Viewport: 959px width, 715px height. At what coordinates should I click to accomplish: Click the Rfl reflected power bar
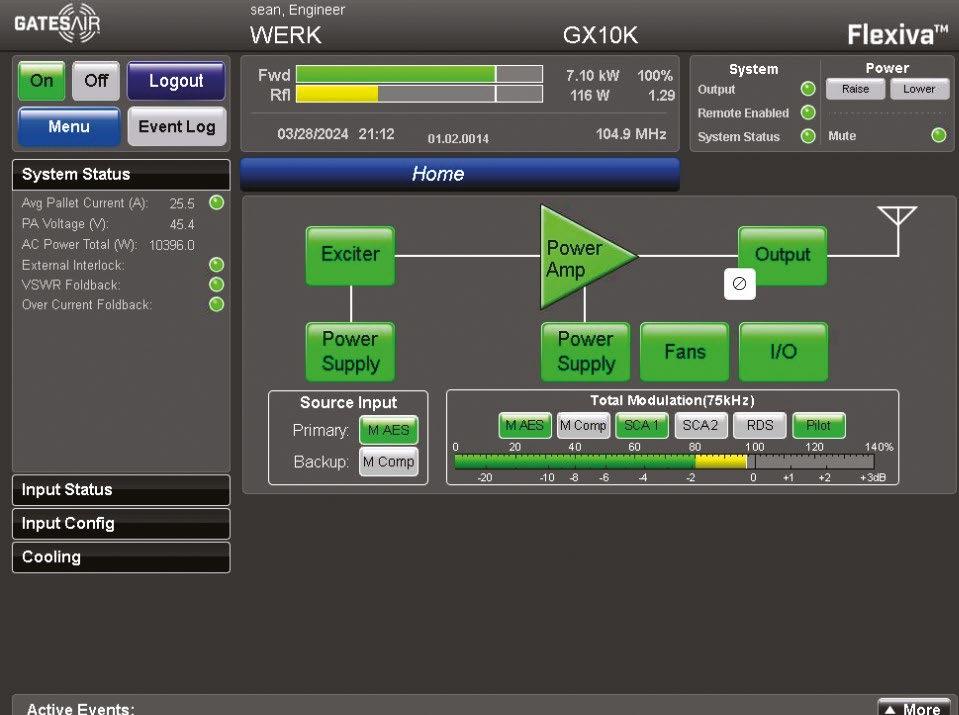click(x=420, y=94)
